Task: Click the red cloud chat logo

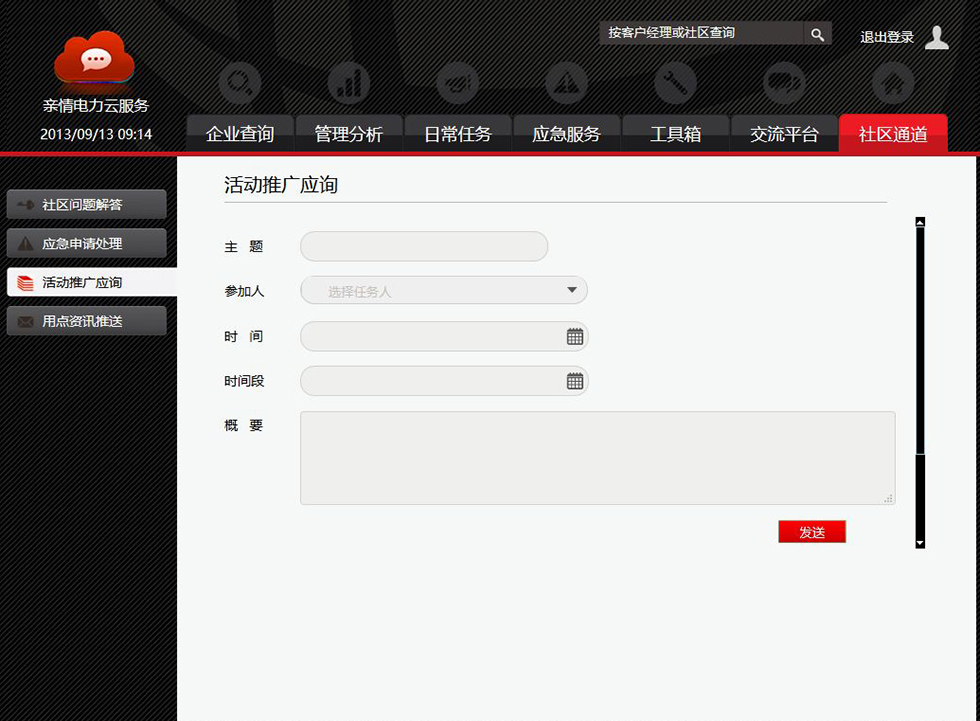Action: coord(94,57)
